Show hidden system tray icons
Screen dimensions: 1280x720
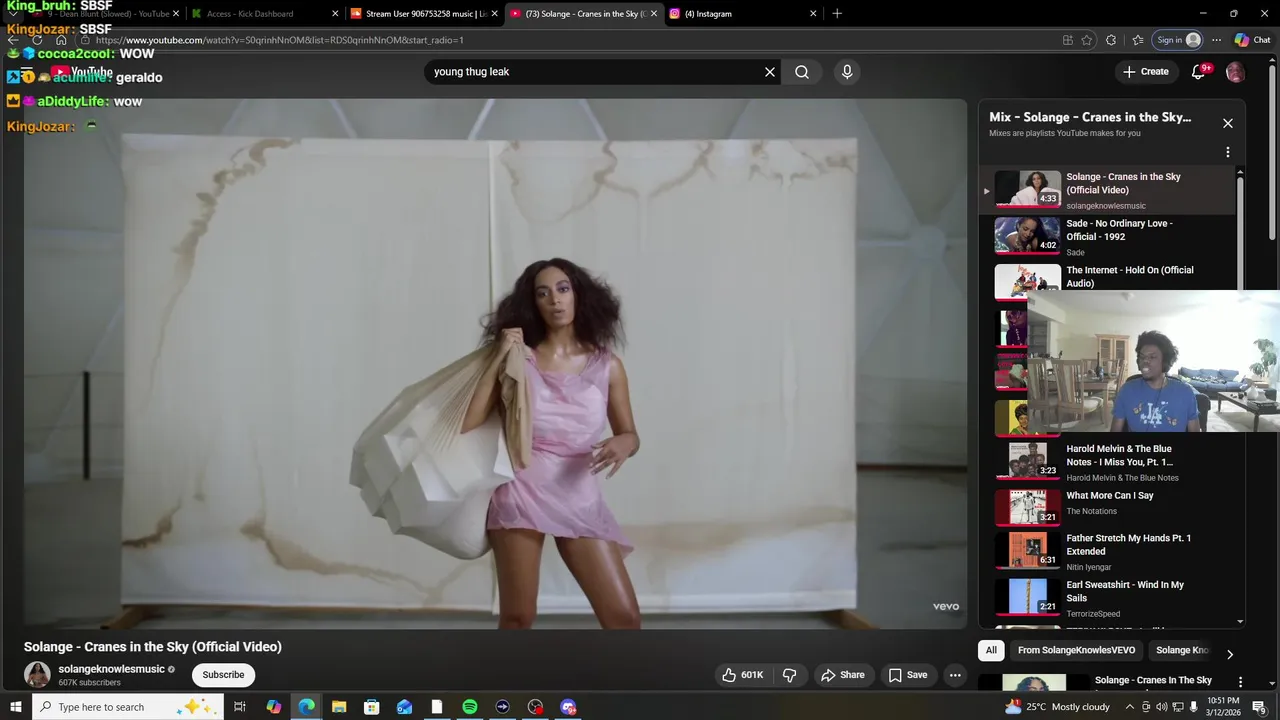1130,707
